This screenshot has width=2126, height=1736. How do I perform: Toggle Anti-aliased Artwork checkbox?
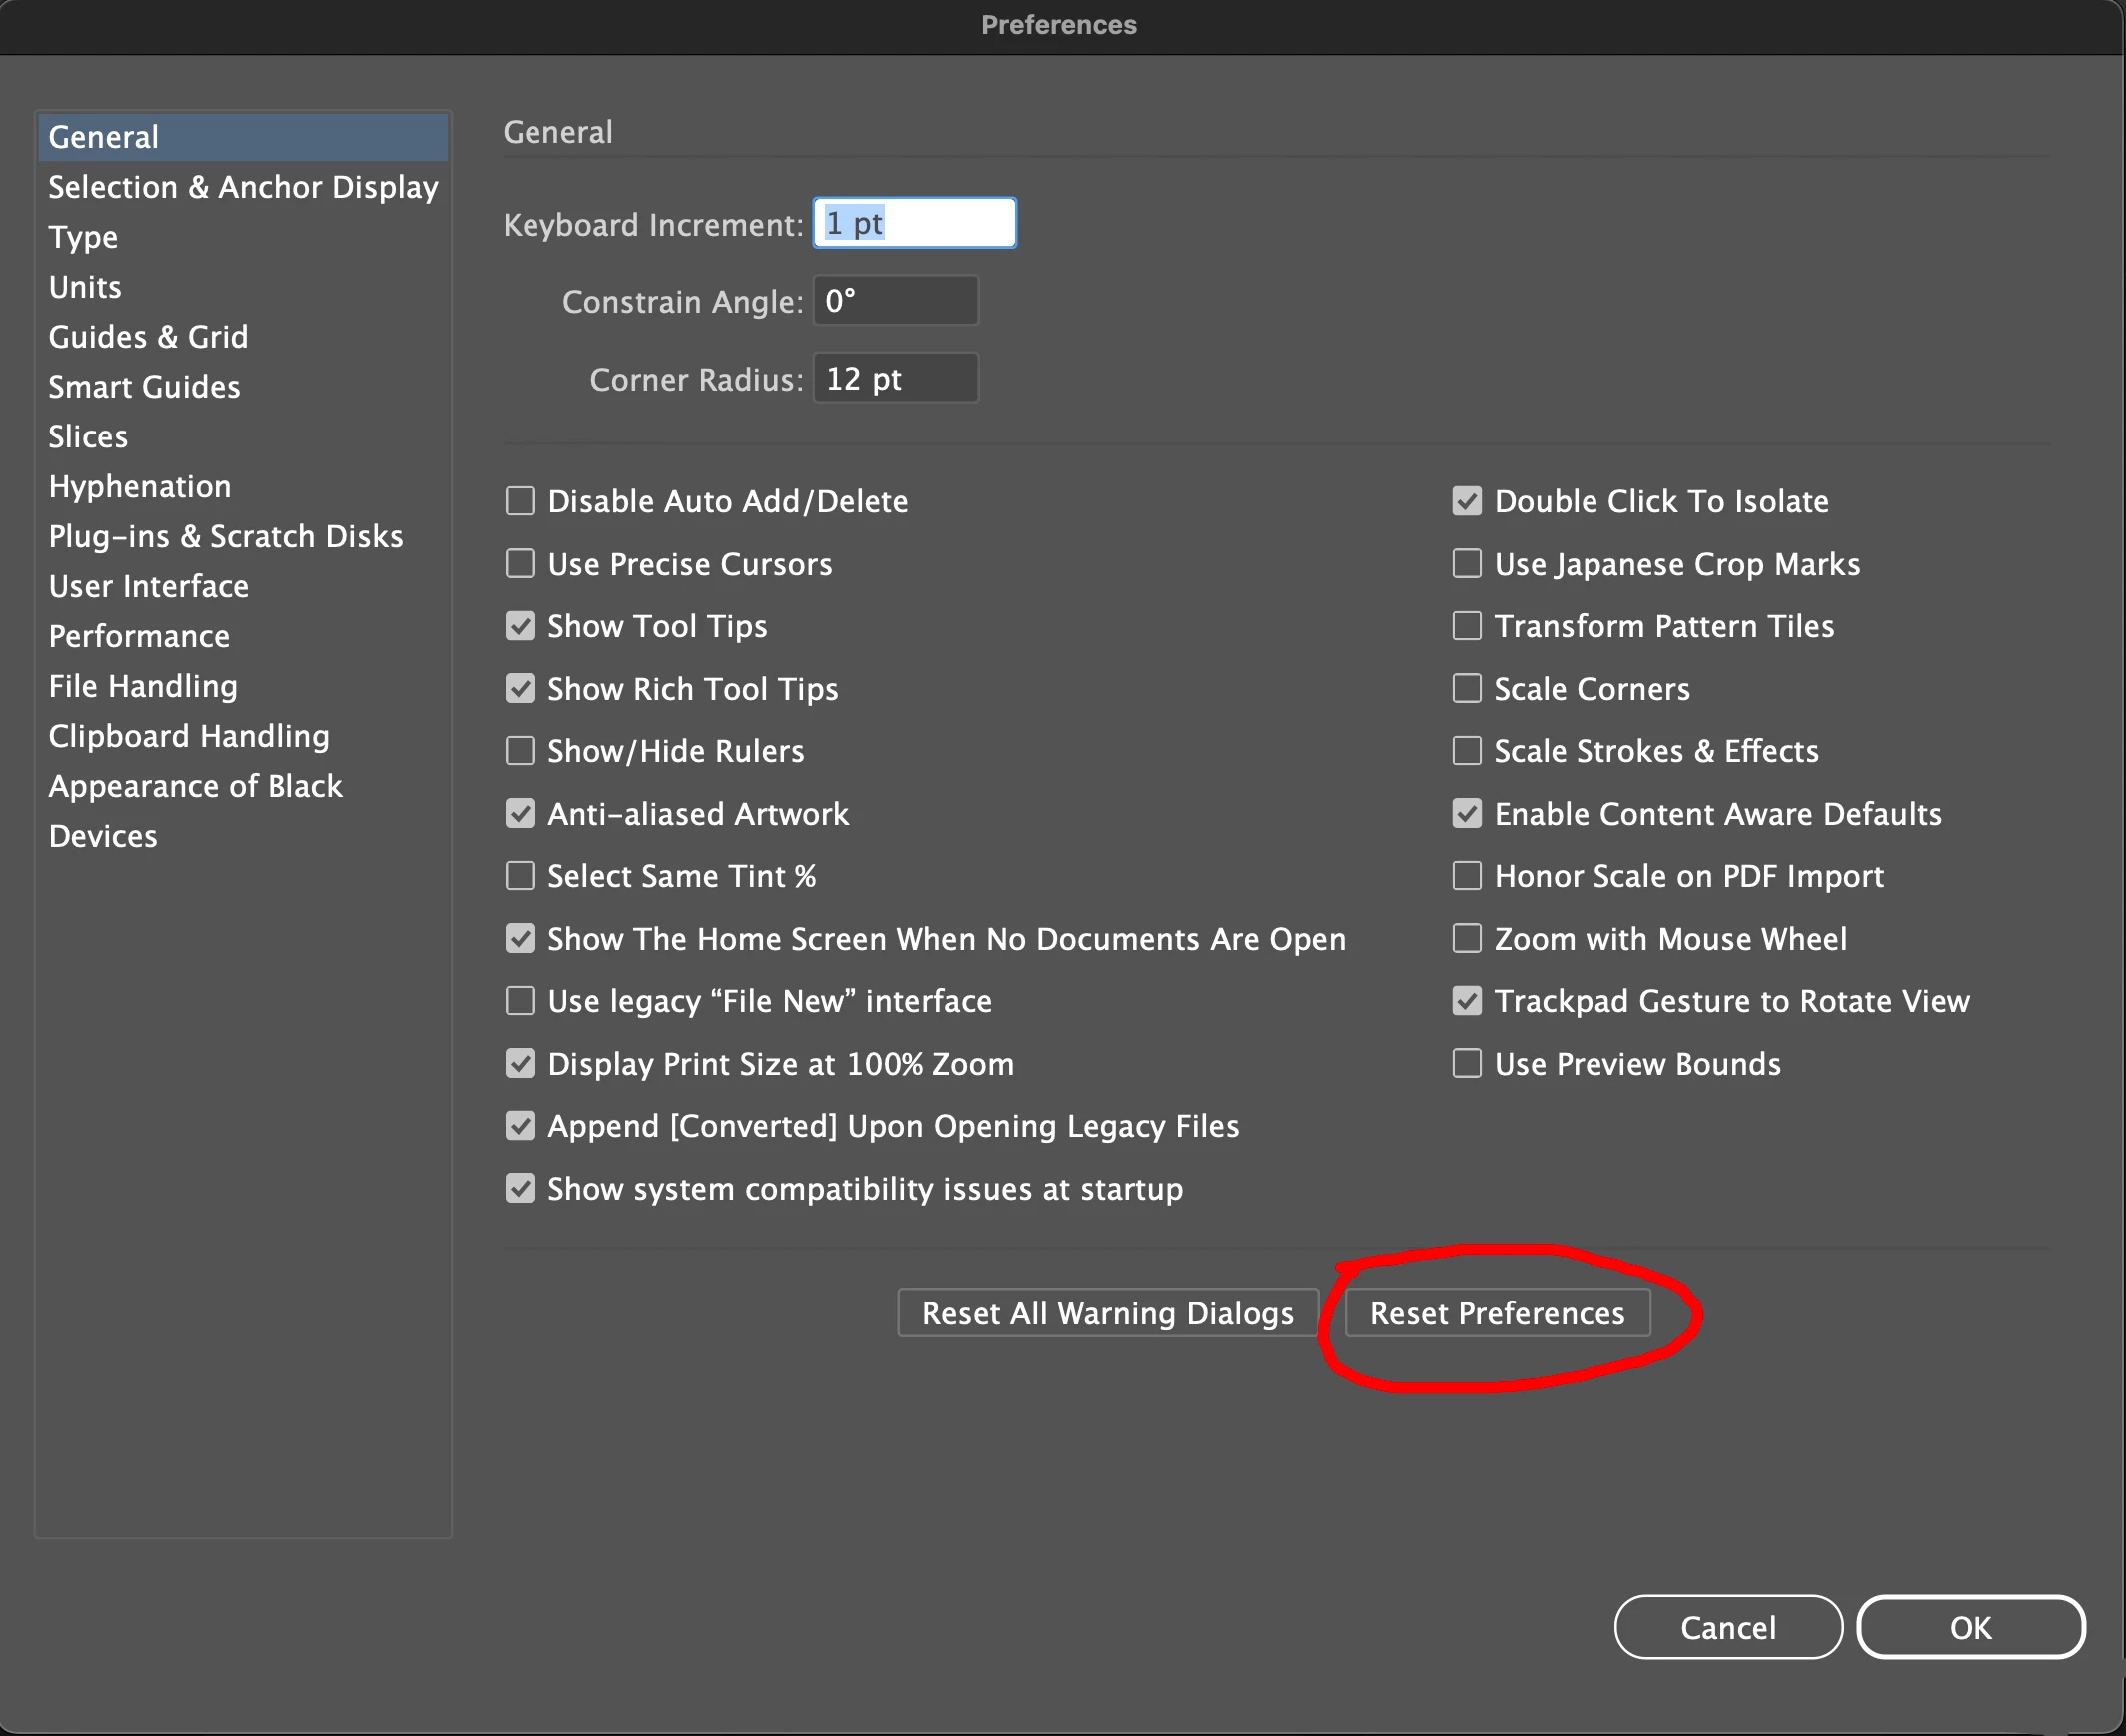tap(520, 814)
